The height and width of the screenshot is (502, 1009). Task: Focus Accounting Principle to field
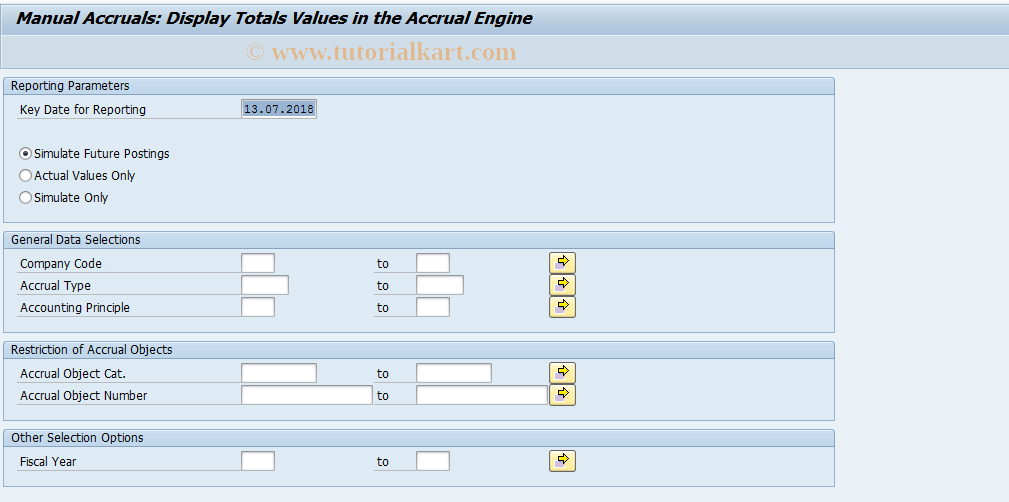[x=433, y=307]
